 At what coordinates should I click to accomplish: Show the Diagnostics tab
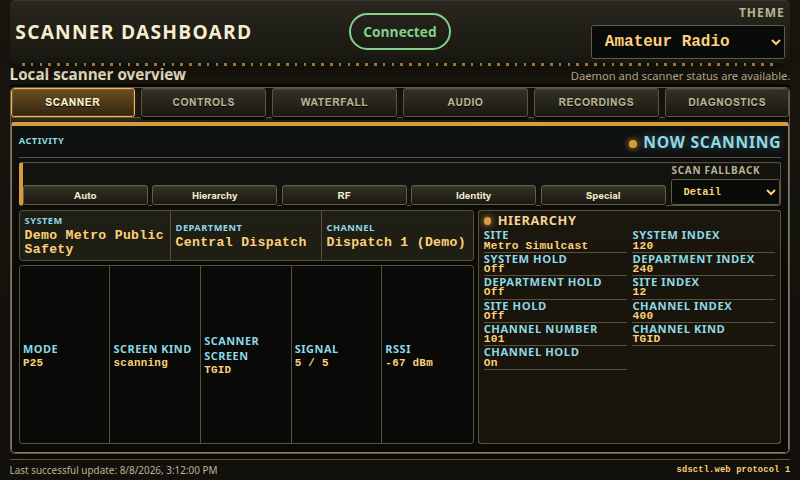point(727,102)
